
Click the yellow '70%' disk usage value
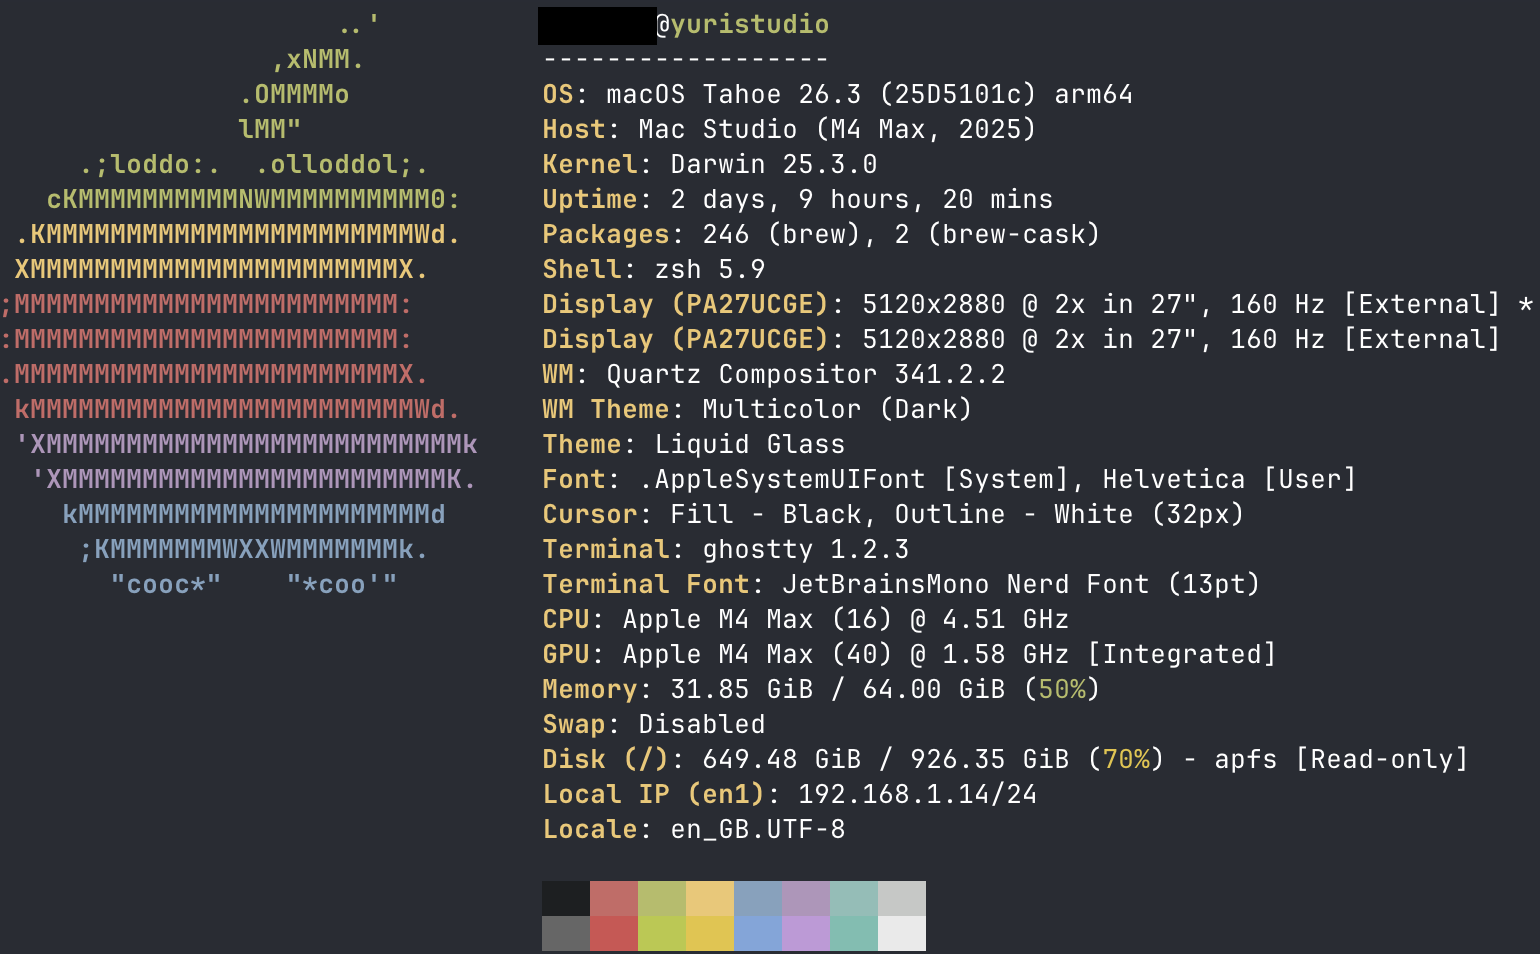tap(1126, 759)
